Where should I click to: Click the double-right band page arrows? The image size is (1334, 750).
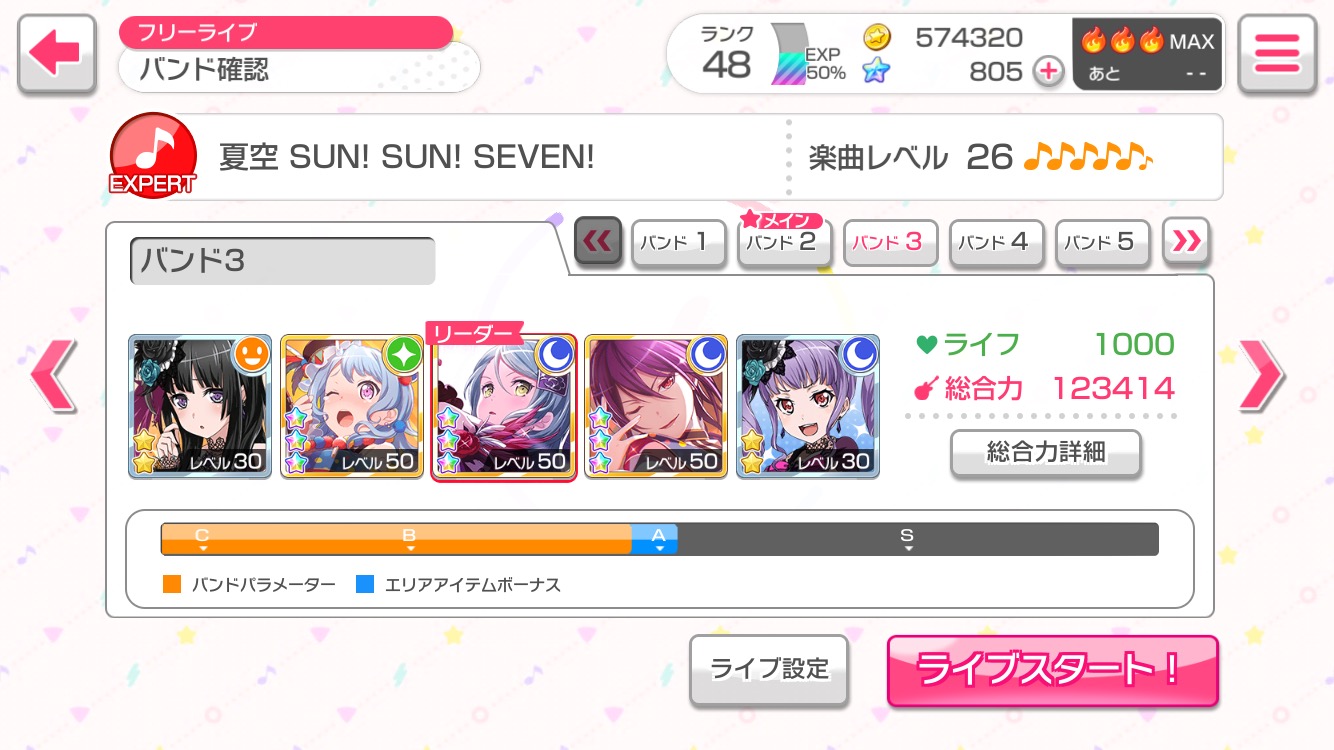click(x=1186, y=241)
